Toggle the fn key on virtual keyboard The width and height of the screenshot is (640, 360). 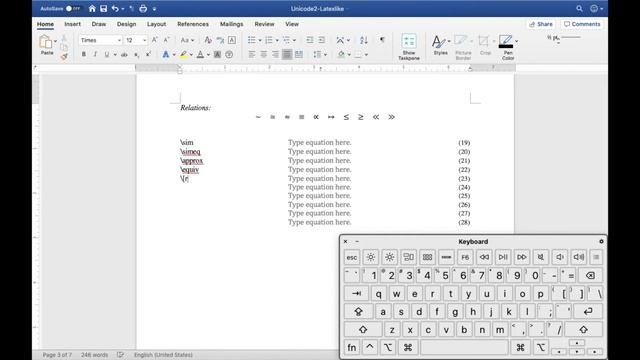[x=351, y=347]
